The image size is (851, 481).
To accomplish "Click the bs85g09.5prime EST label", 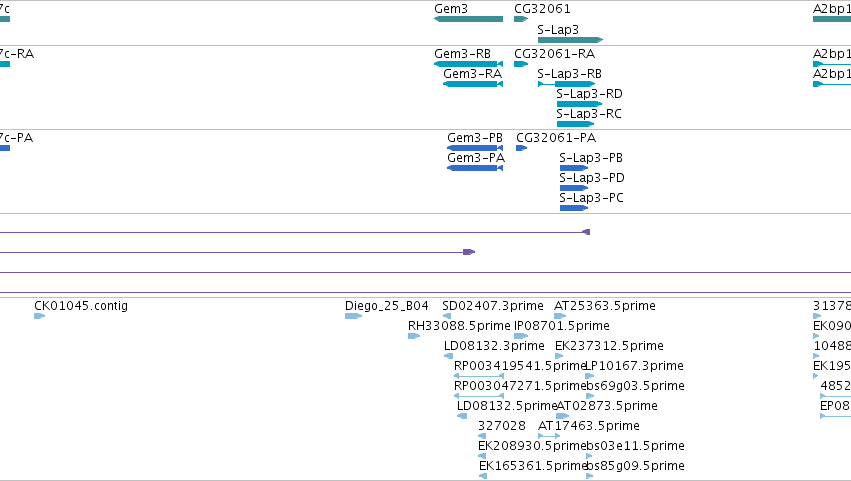I will tap(636, 466).
